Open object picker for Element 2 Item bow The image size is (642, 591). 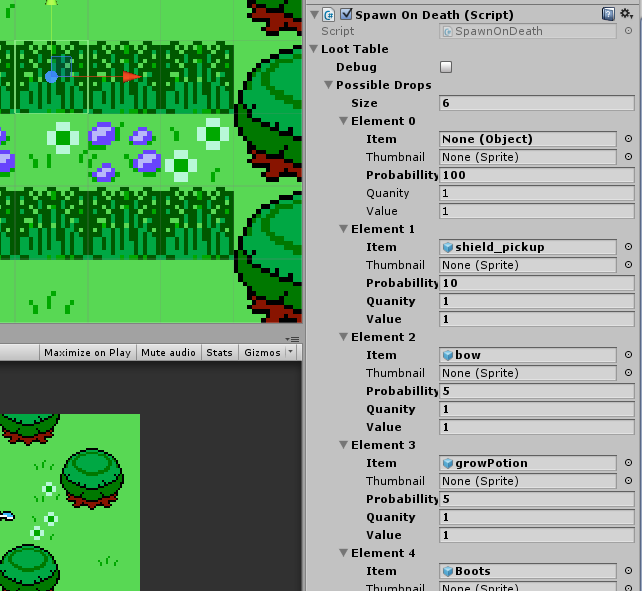(628, 355)
